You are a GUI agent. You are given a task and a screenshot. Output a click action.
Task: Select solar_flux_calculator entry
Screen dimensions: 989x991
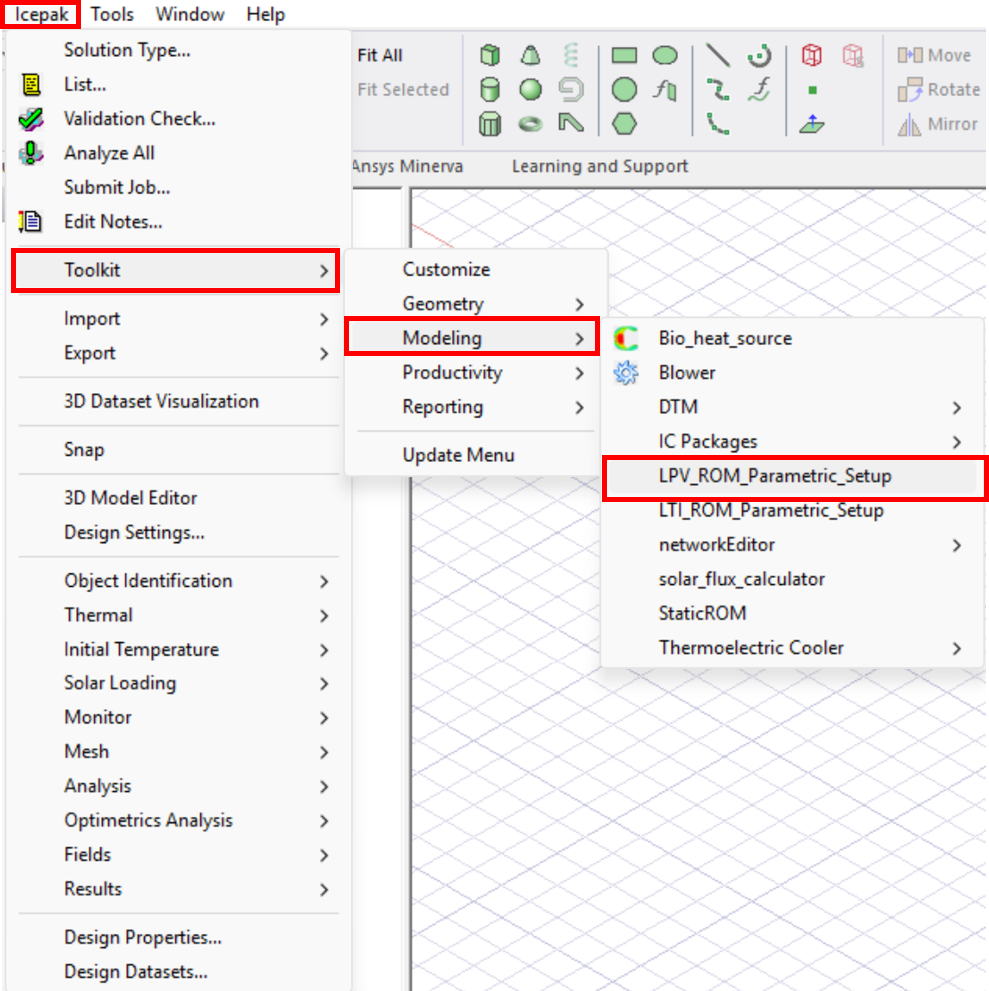pos(792,579)
